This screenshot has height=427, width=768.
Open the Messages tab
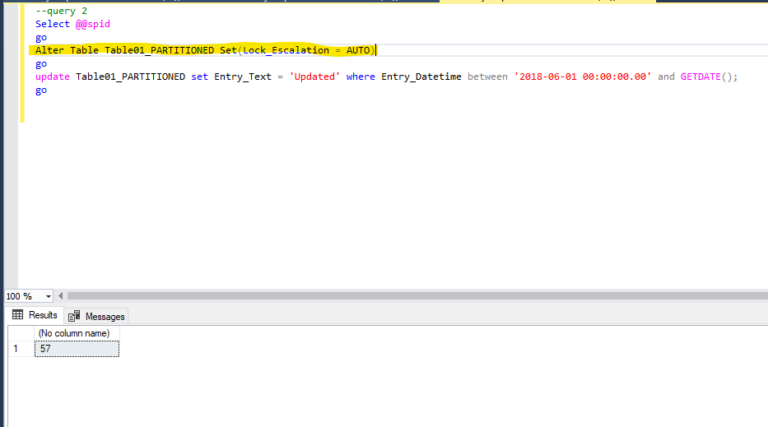(97, 316)
